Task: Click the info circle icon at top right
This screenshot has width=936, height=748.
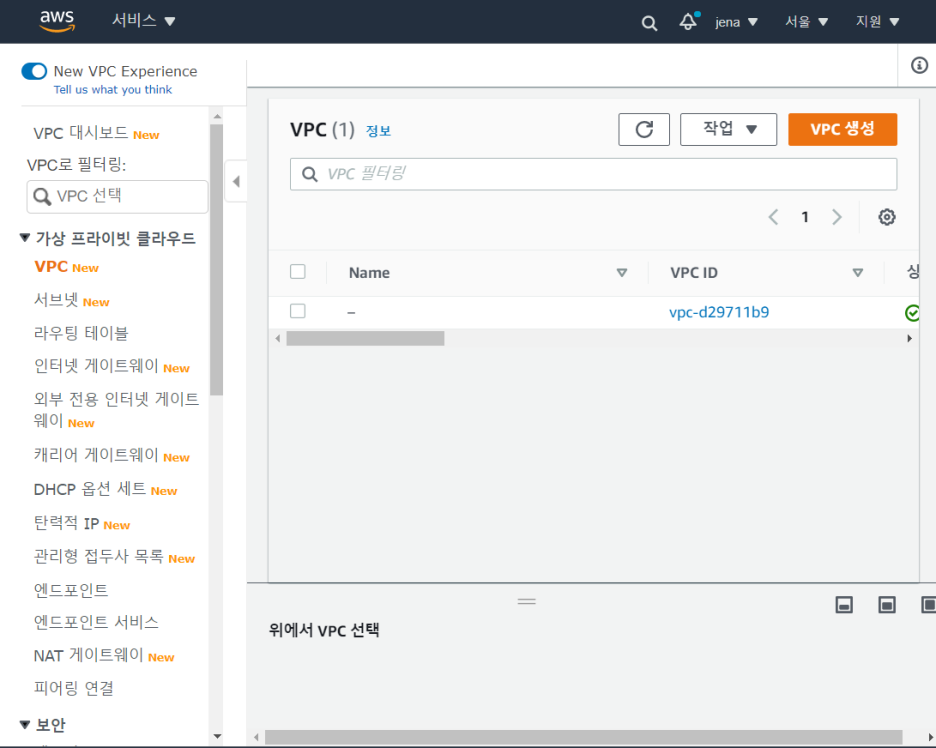Action: click(x=919, y=65)
